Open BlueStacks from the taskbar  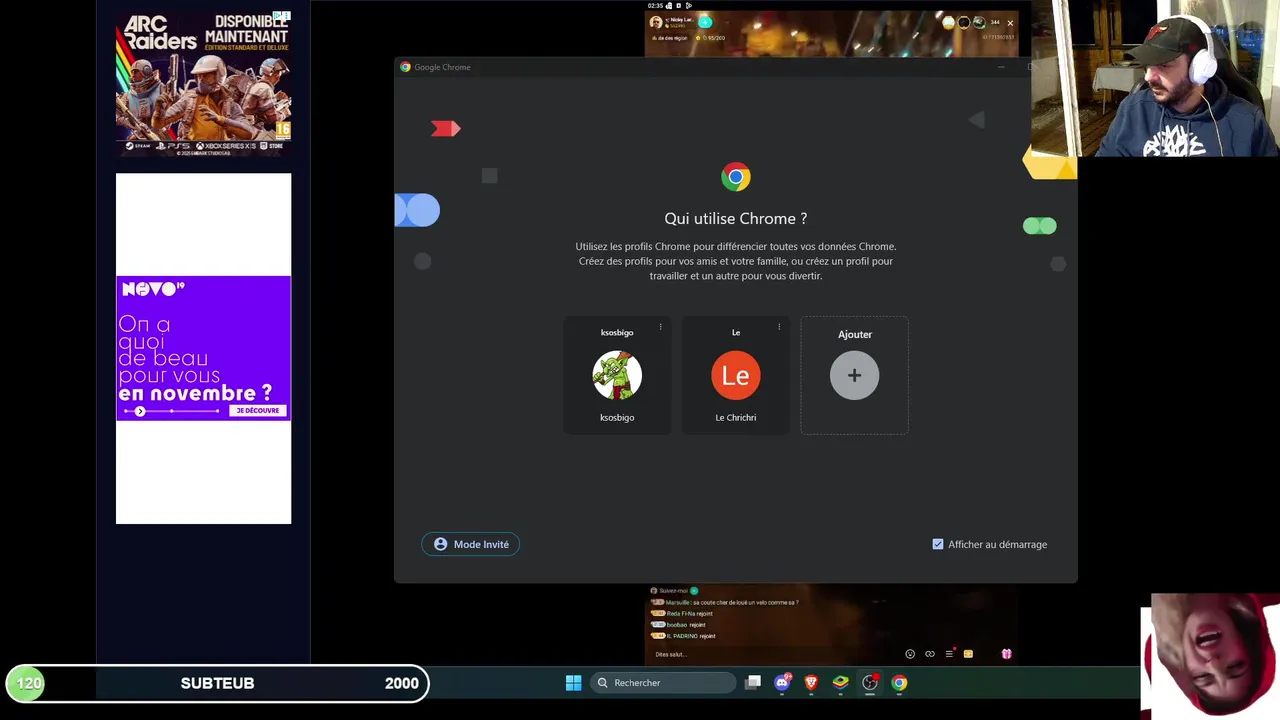point(841,683)
